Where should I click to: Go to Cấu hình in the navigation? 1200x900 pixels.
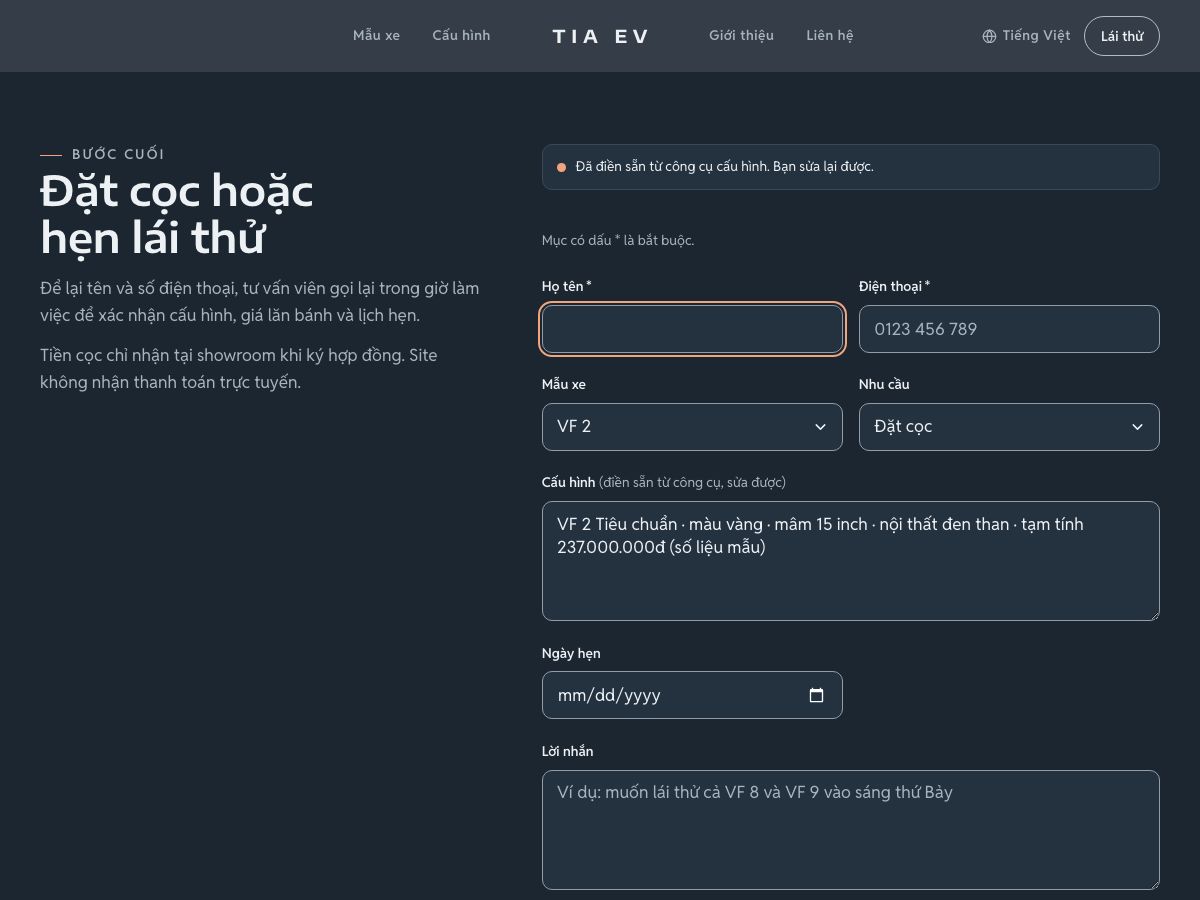(x=461, y=35)
